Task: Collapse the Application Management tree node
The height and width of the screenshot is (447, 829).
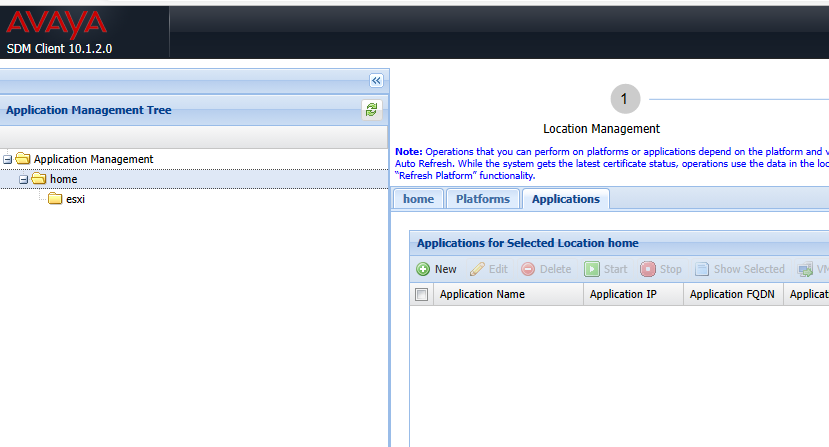Action: (8, 159)
